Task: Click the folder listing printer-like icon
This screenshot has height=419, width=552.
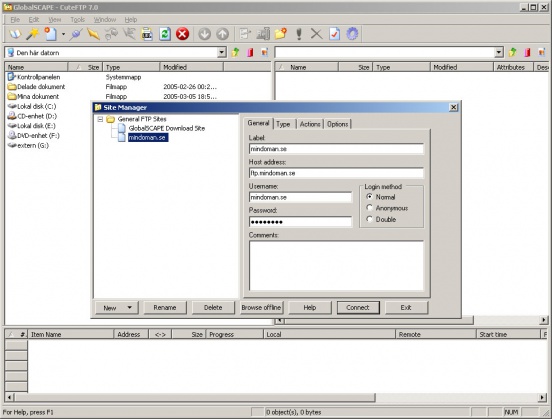Action: [x=147, y=34]
